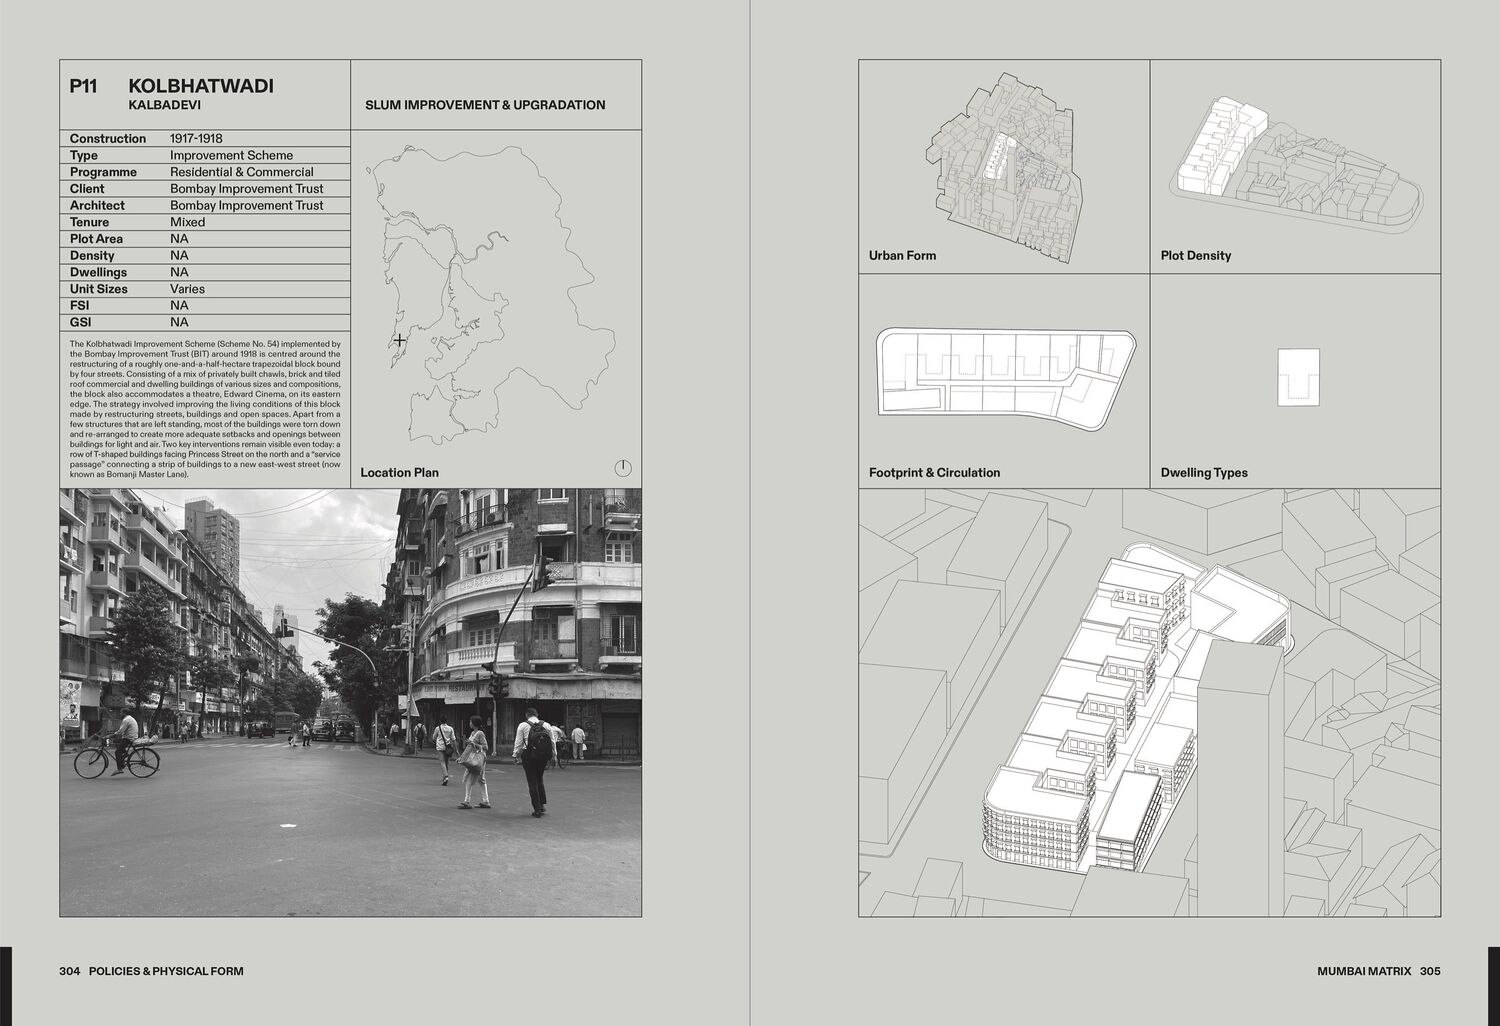This screenshot has height=1026, width=1500.
Task: Select the Programme Residential & Commercial row
Action: coord(205,172)
